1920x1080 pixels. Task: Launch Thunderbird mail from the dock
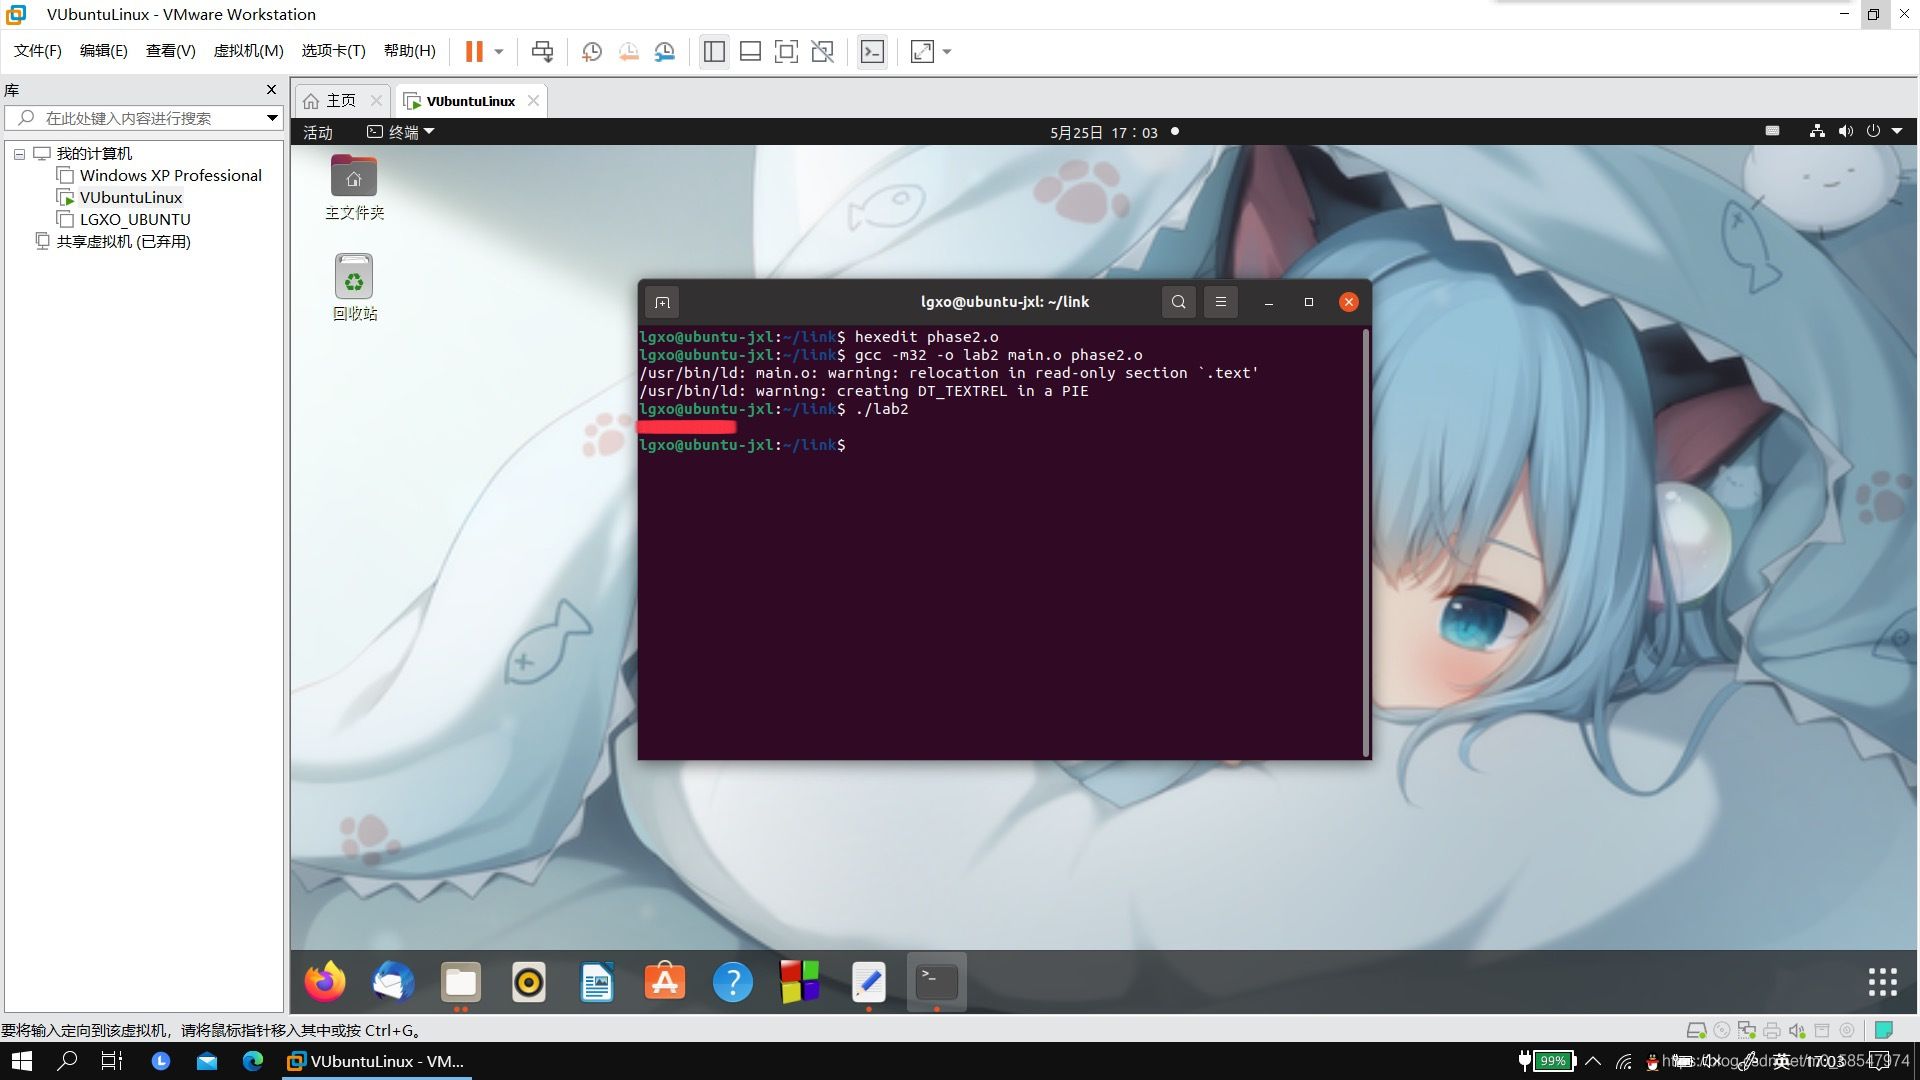tap(392, 982)
